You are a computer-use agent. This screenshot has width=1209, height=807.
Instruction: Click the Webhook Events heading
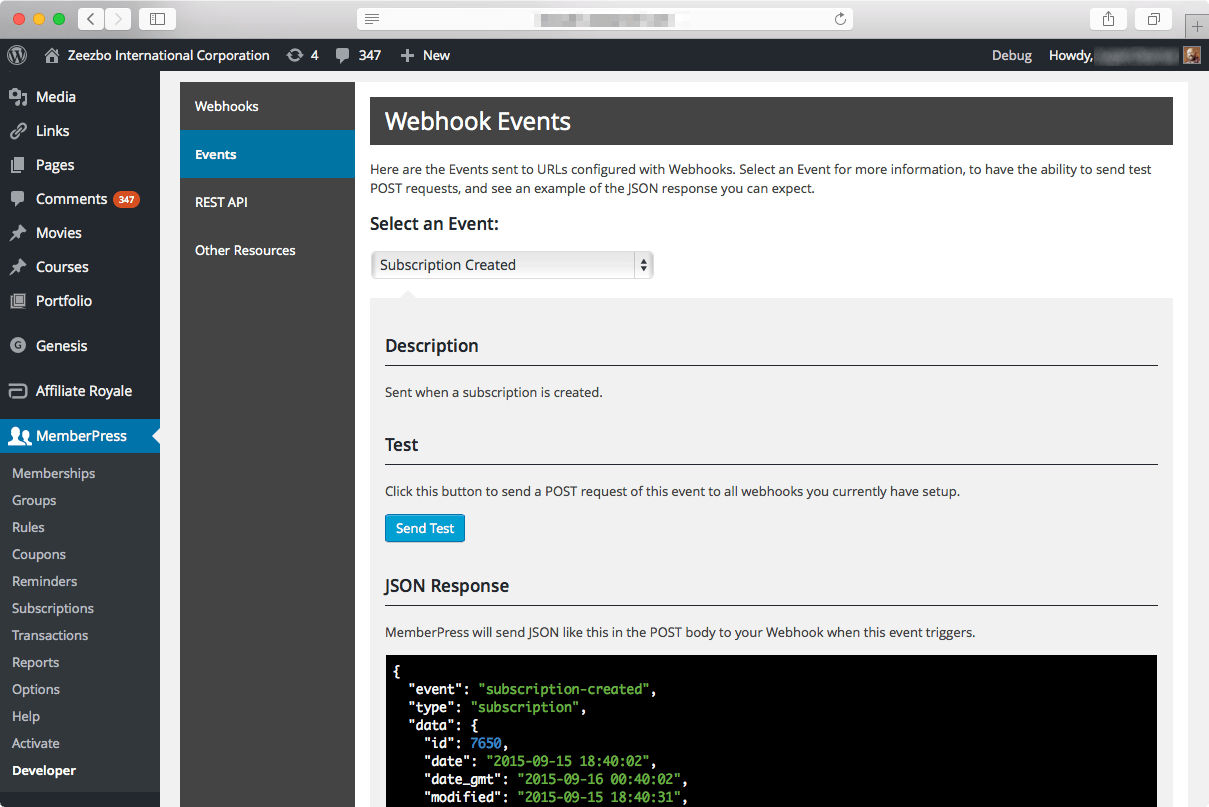point(478,121)
